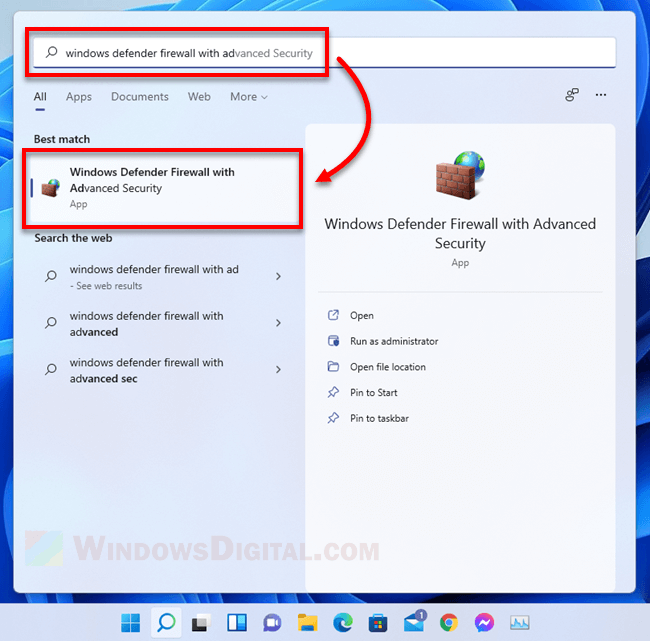Open Widgets from the taskbar
Screen dimensions: 650x641
[237, 623]
